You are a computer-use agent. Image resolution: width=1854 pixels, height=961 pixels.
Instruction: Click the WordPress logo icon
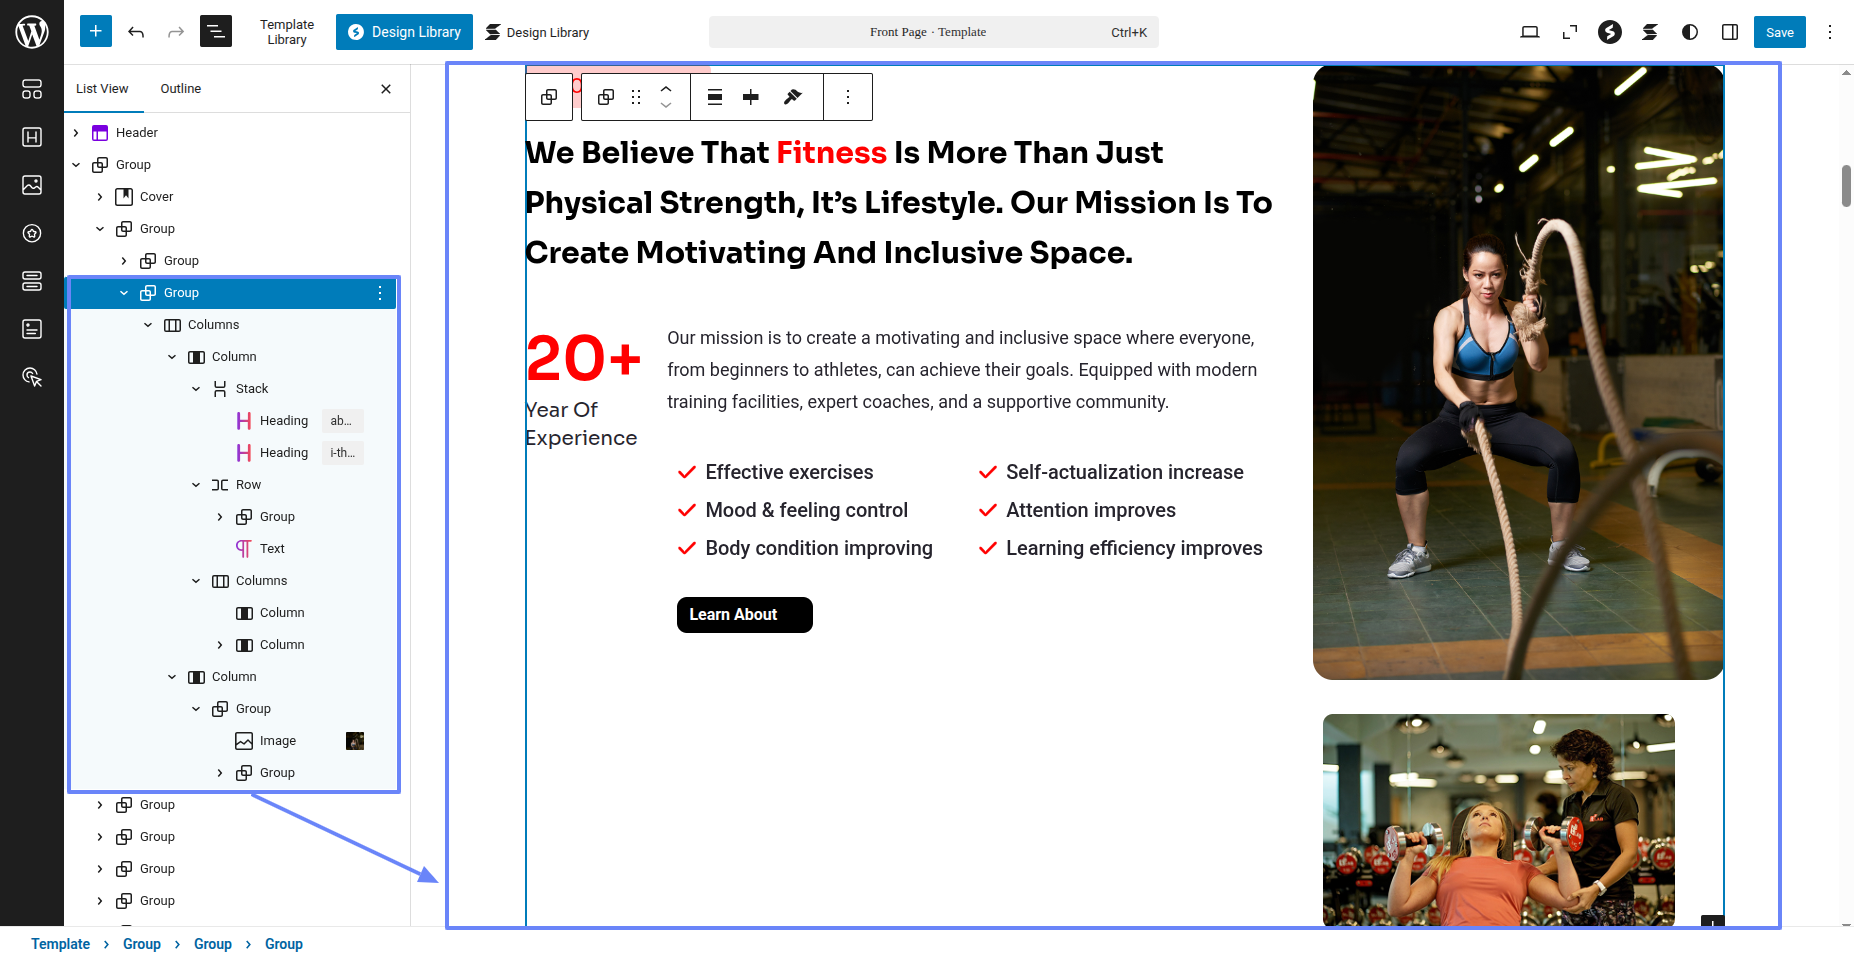(32, 32)
